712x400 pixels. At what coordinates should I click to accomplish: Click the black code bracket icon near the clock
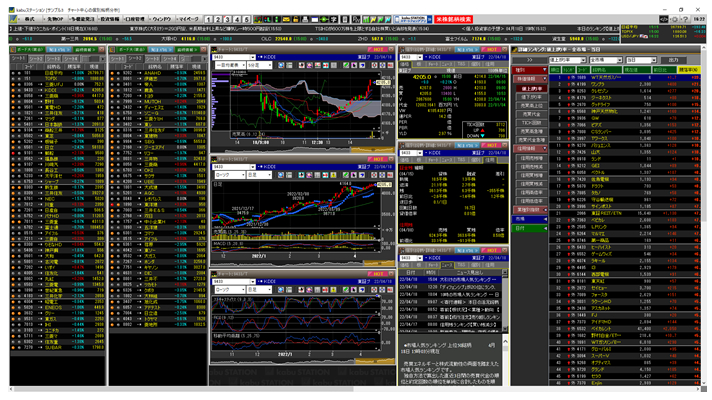click(x=664, y=19)
